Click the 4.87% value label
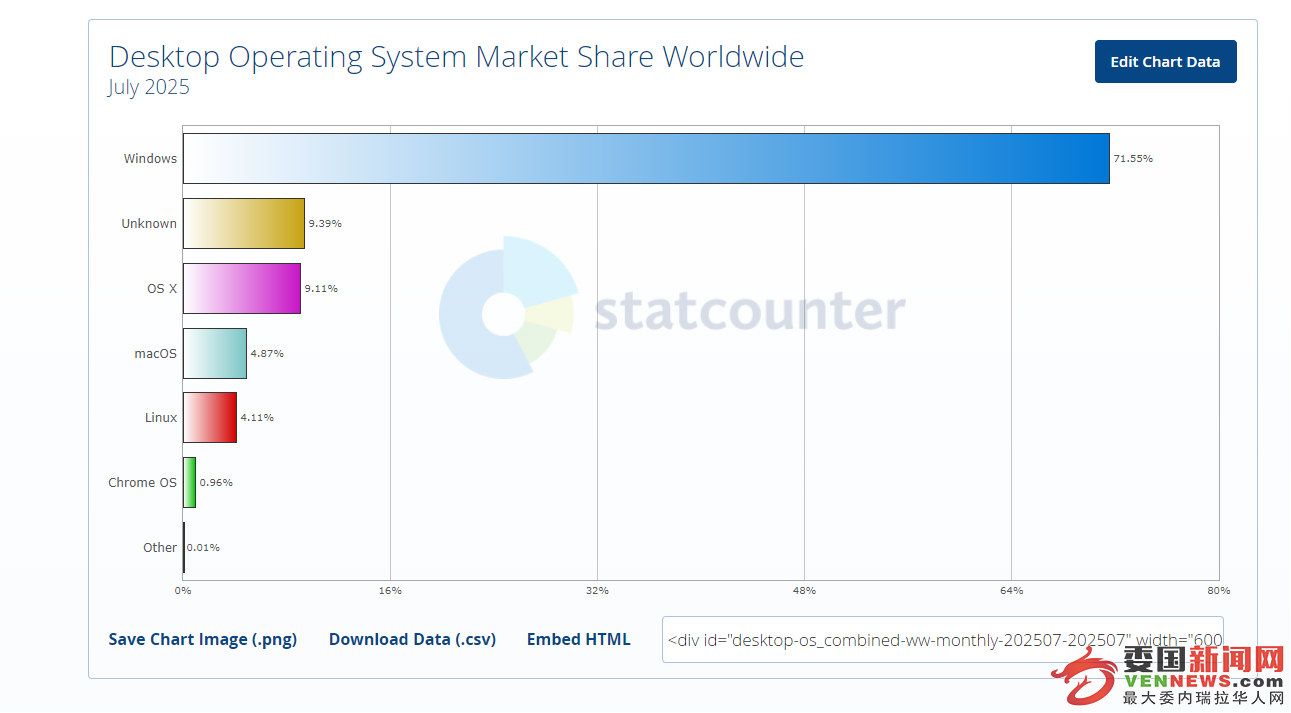This screenshot has width=1291, height=713. [x=267, y=353]
